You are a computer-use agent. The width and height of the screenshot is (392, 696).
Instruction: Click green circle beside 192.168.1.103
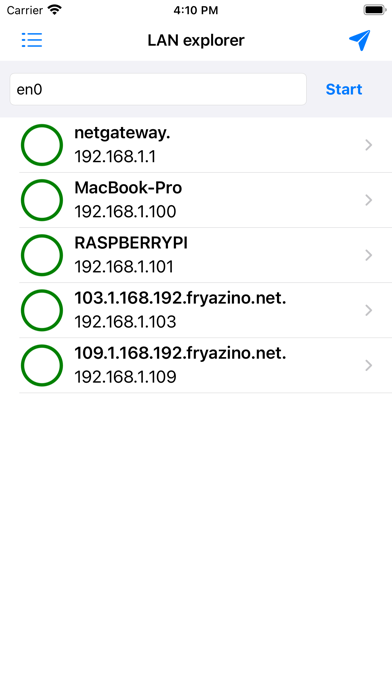click(42, 310)
